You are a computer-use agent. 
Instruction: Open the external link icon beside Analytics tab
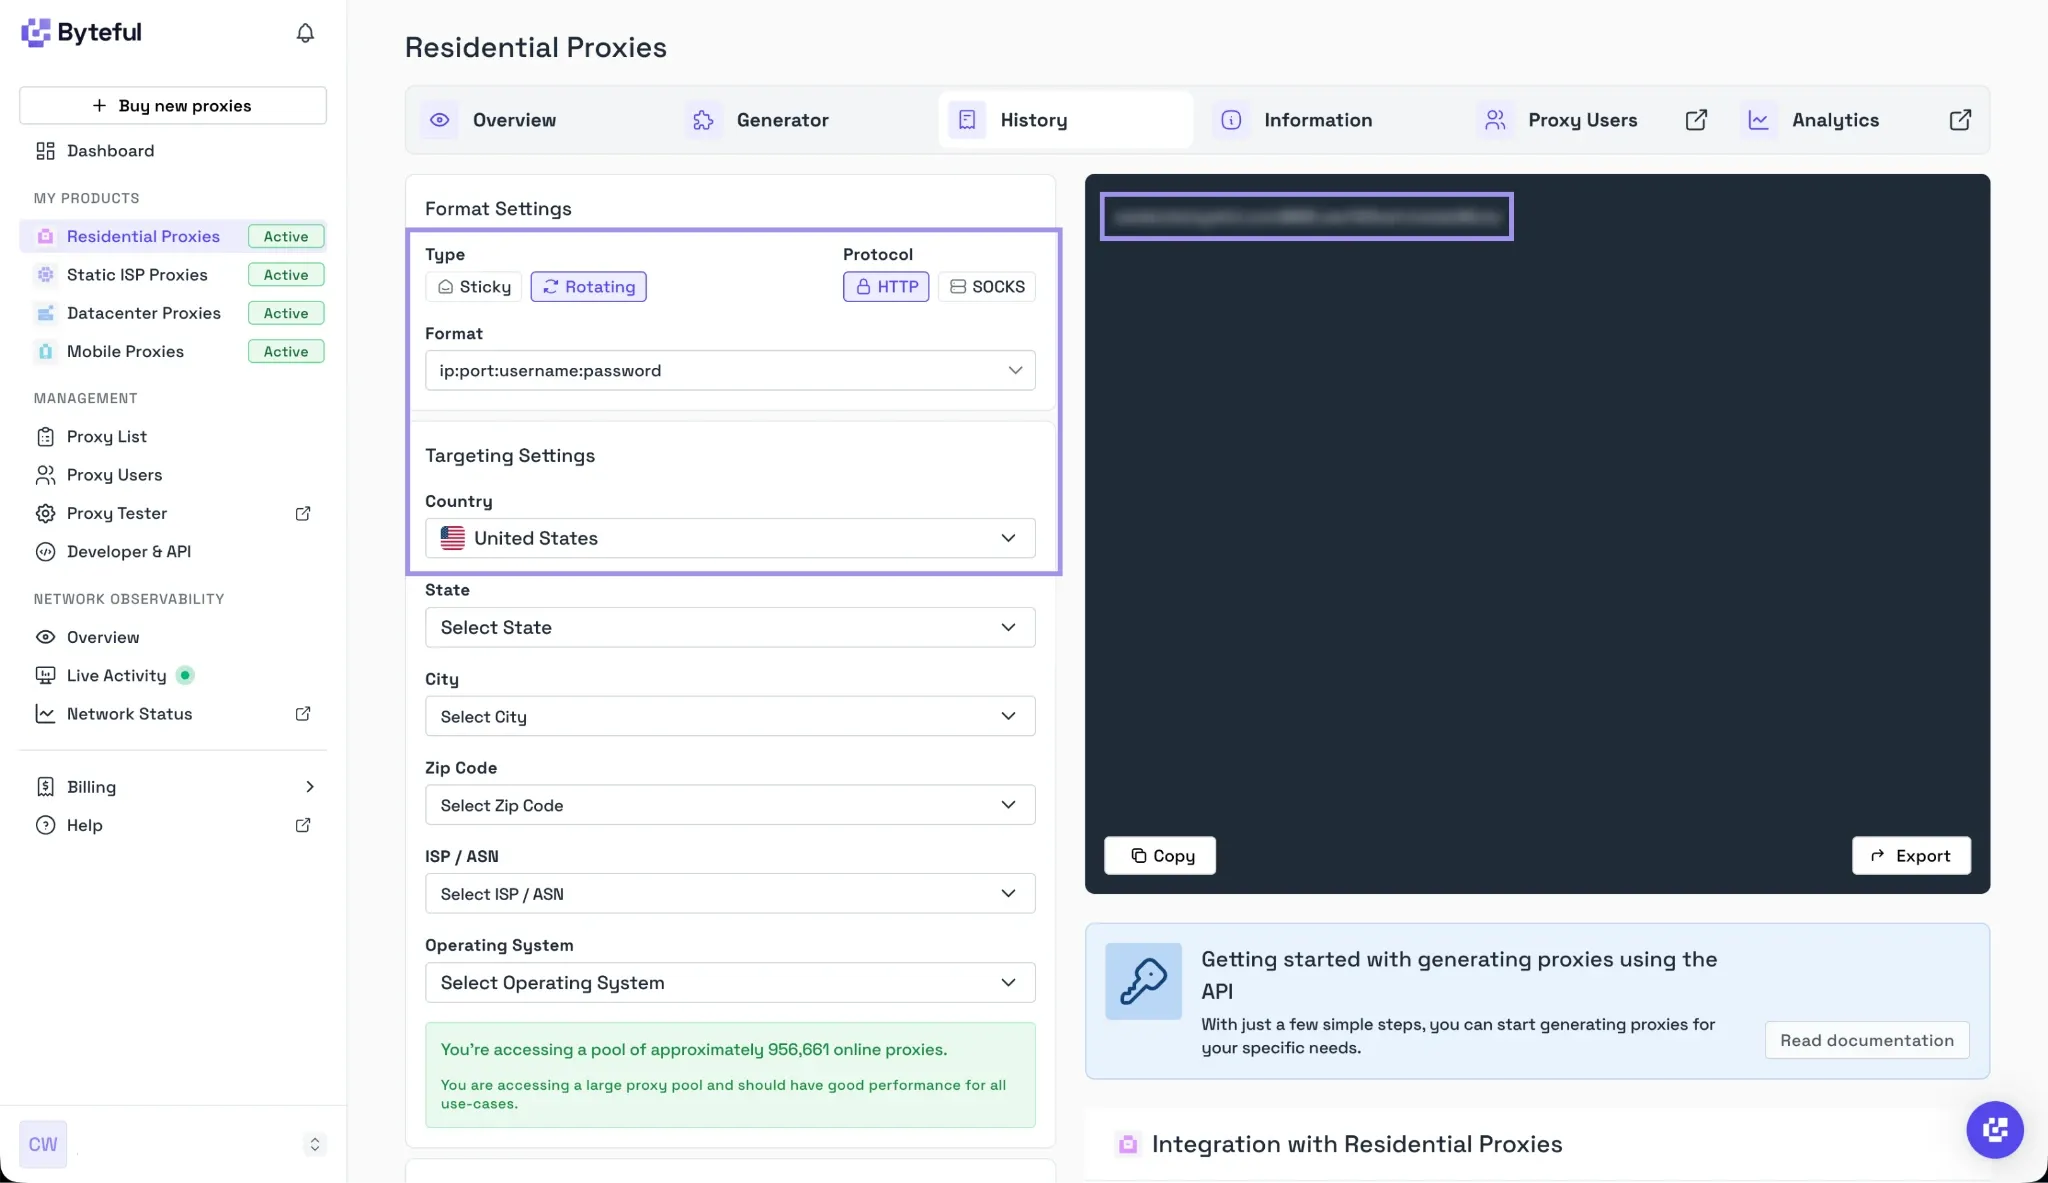click(x=1960, y=120)
